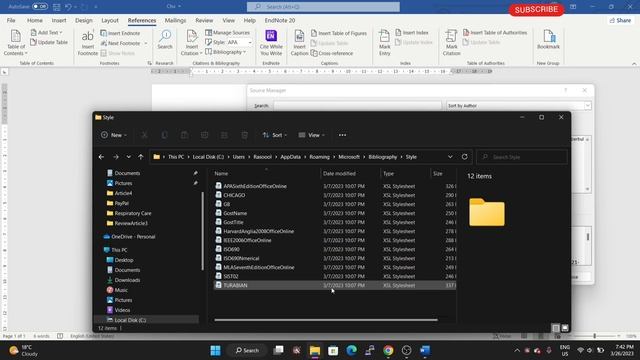The image size is (640, 360).
Task: Switch Explorer to large thumbnails view icon
Action: [x=565, y=327]
